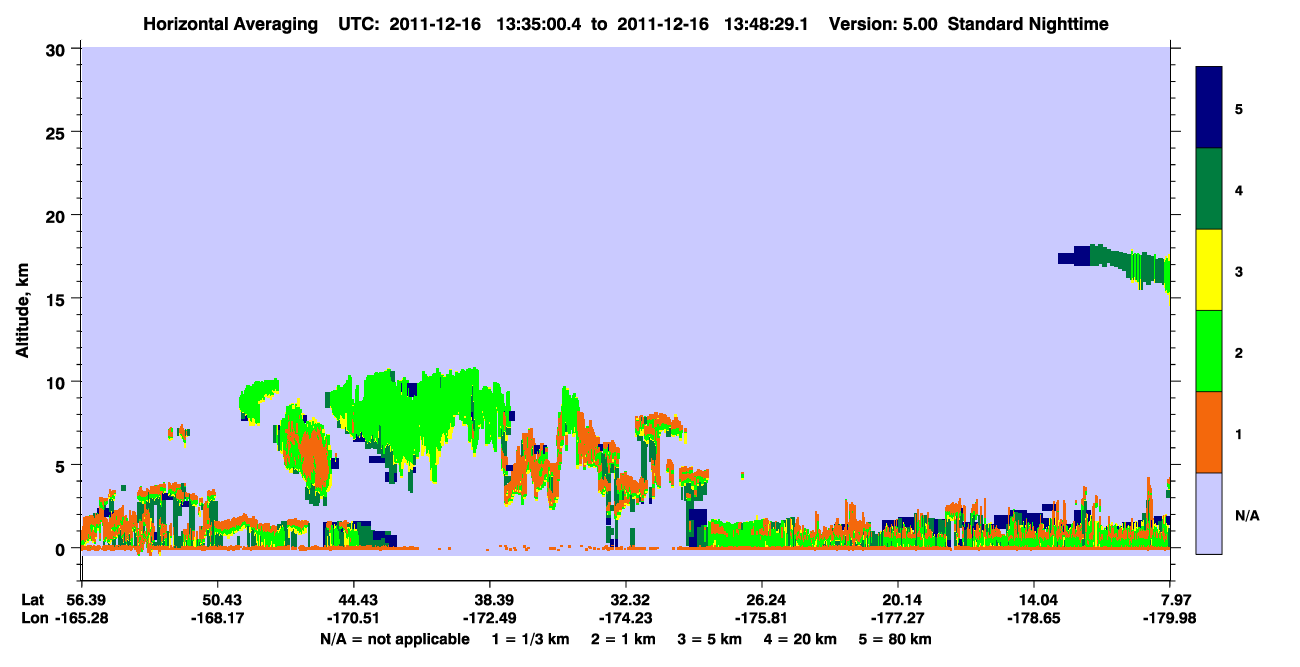Screen dimensions: 1300x667
Task: Click the altitude tick label 10
Action: tap(58, 382)
